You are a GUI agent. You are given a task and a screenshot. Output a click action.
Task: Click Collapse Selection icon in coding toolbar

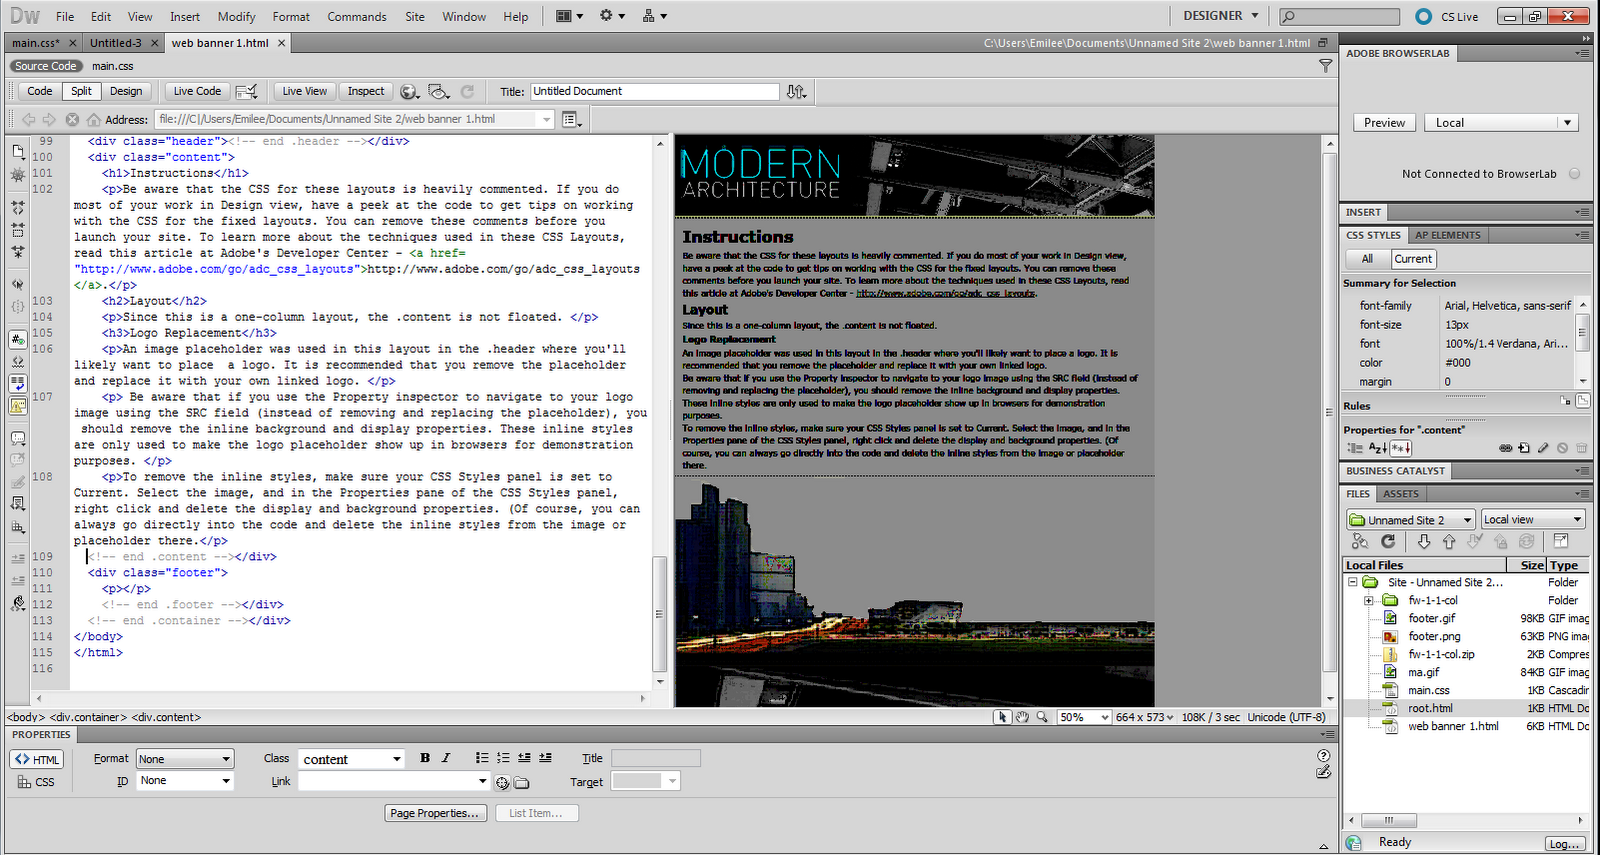pos(18,229)
